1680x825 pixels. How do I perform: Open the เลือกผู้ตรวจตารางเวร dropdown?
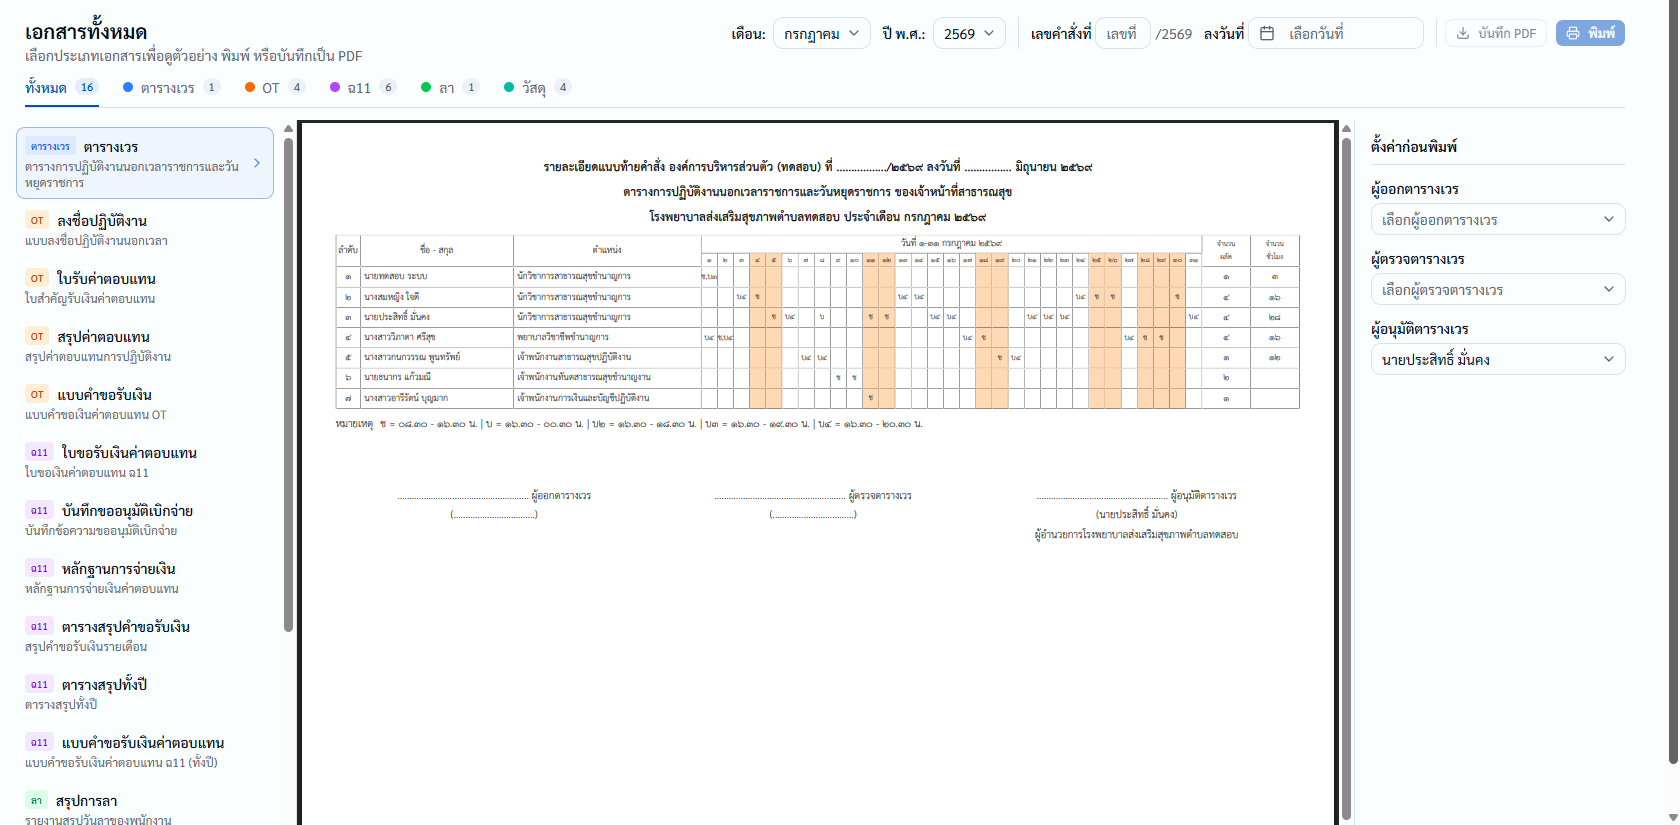pos(1497,289)
